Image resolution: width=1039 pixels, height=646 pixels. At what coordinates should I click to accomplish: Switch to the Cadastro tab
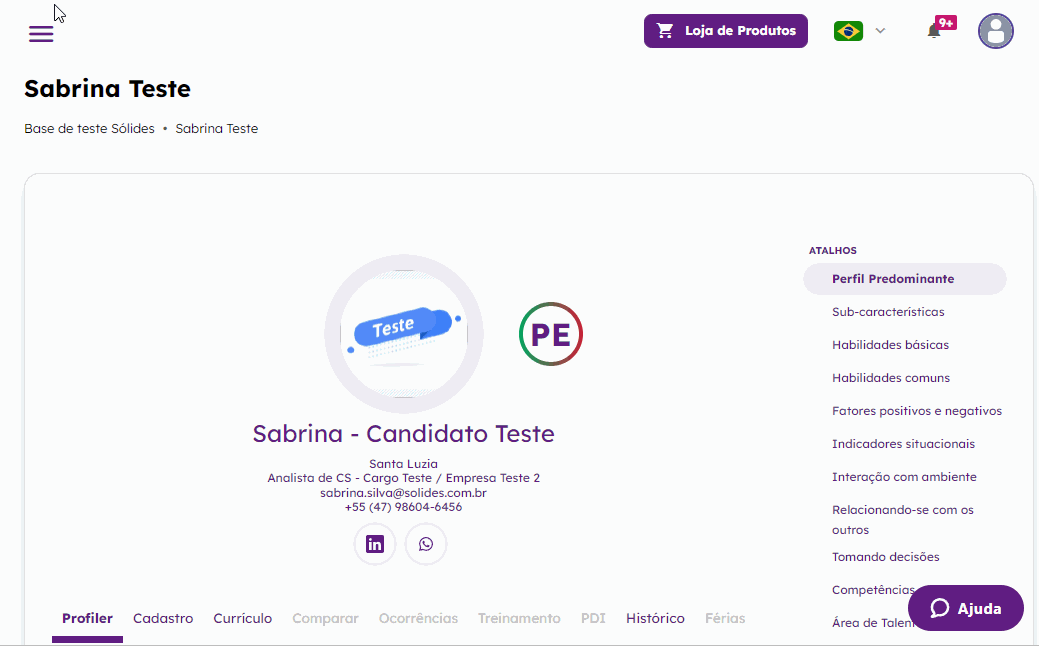[163, 618]
